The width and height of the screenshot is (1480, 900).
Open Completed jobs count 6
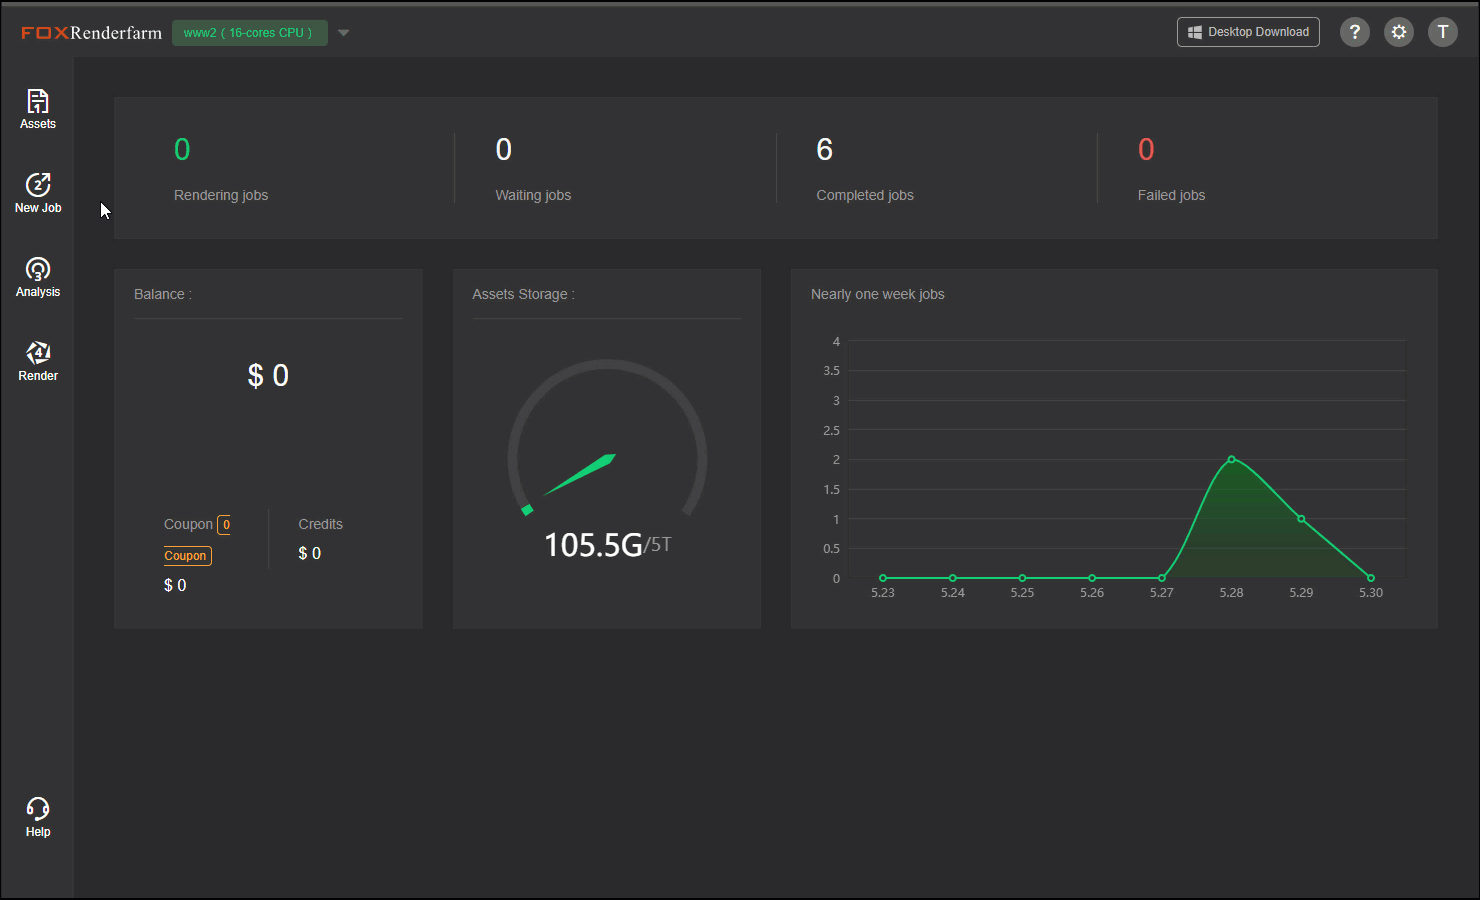coord(824,149)
